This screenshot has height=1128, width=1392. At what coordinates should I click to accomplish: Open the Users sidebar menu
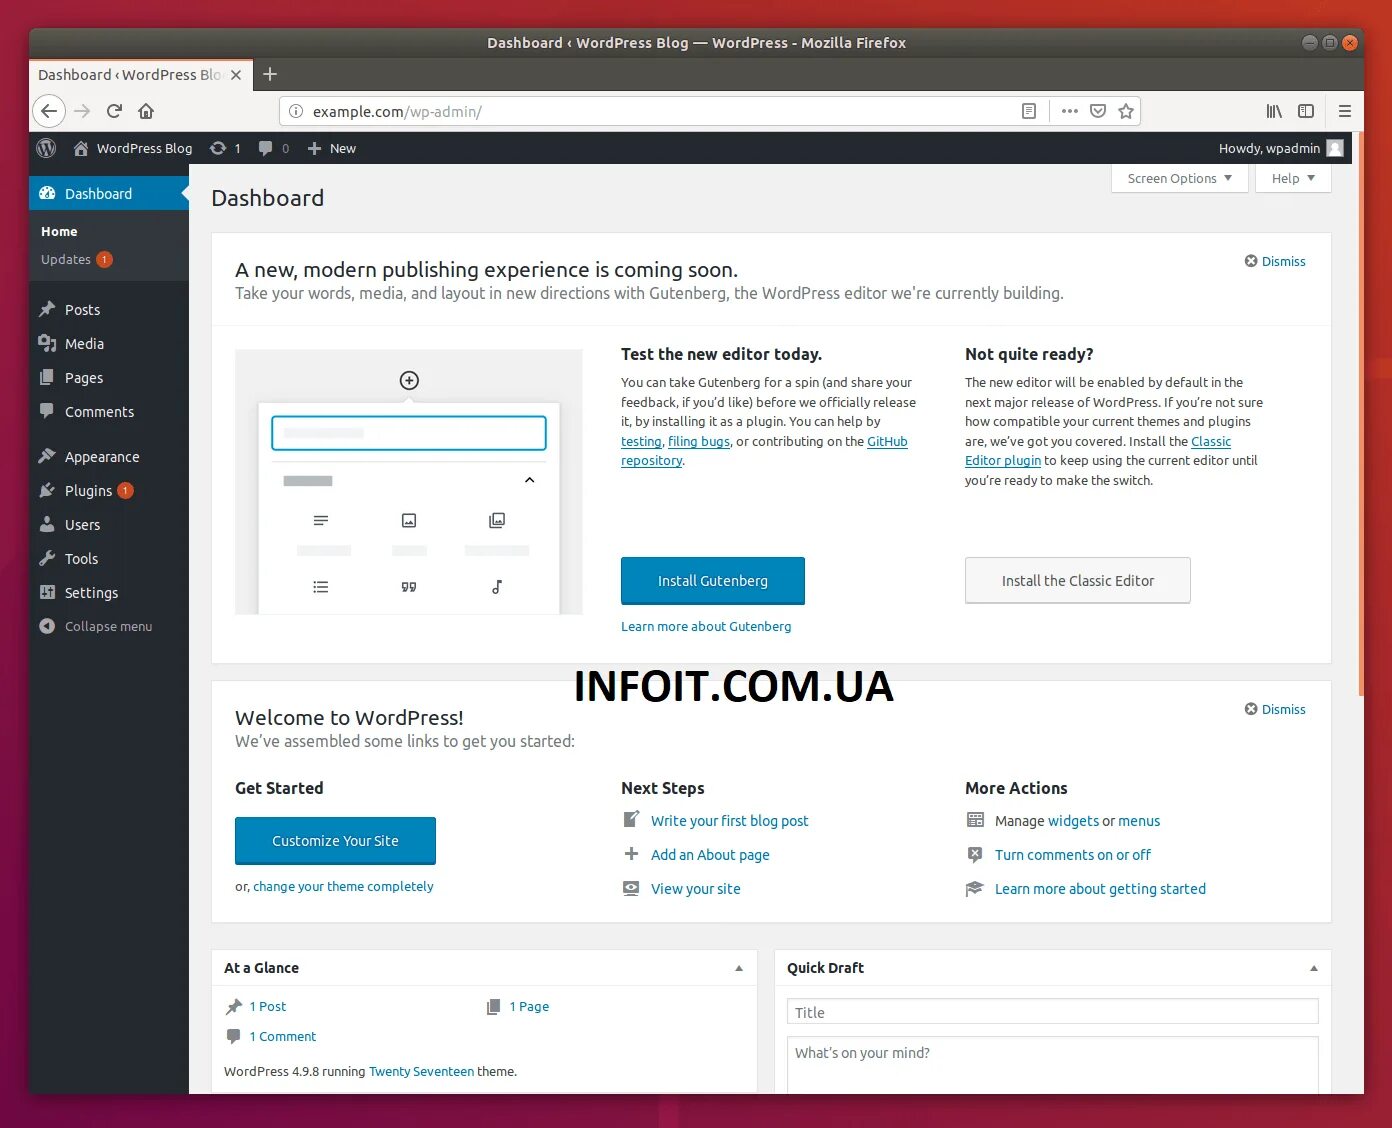click(109, 524)
